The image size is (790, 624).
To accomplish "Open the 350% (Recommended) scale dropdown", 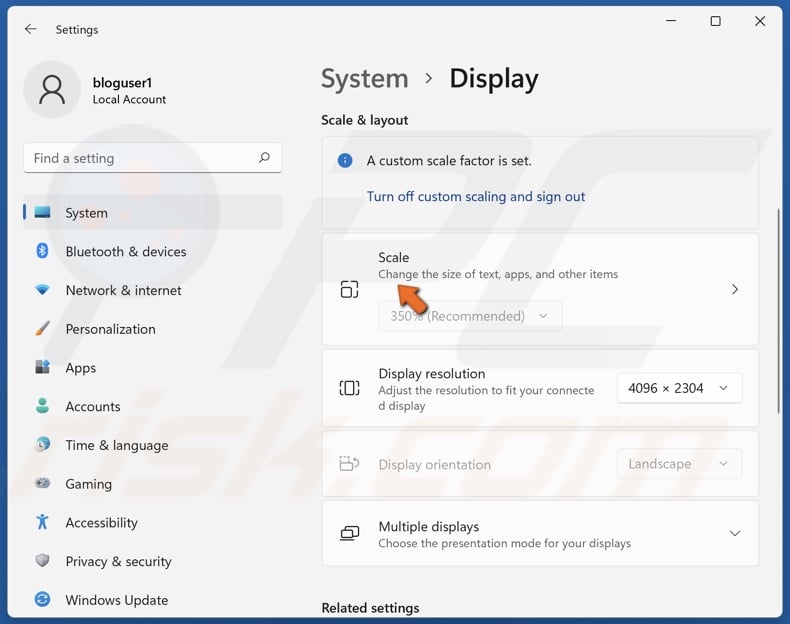I will (470, 316).
